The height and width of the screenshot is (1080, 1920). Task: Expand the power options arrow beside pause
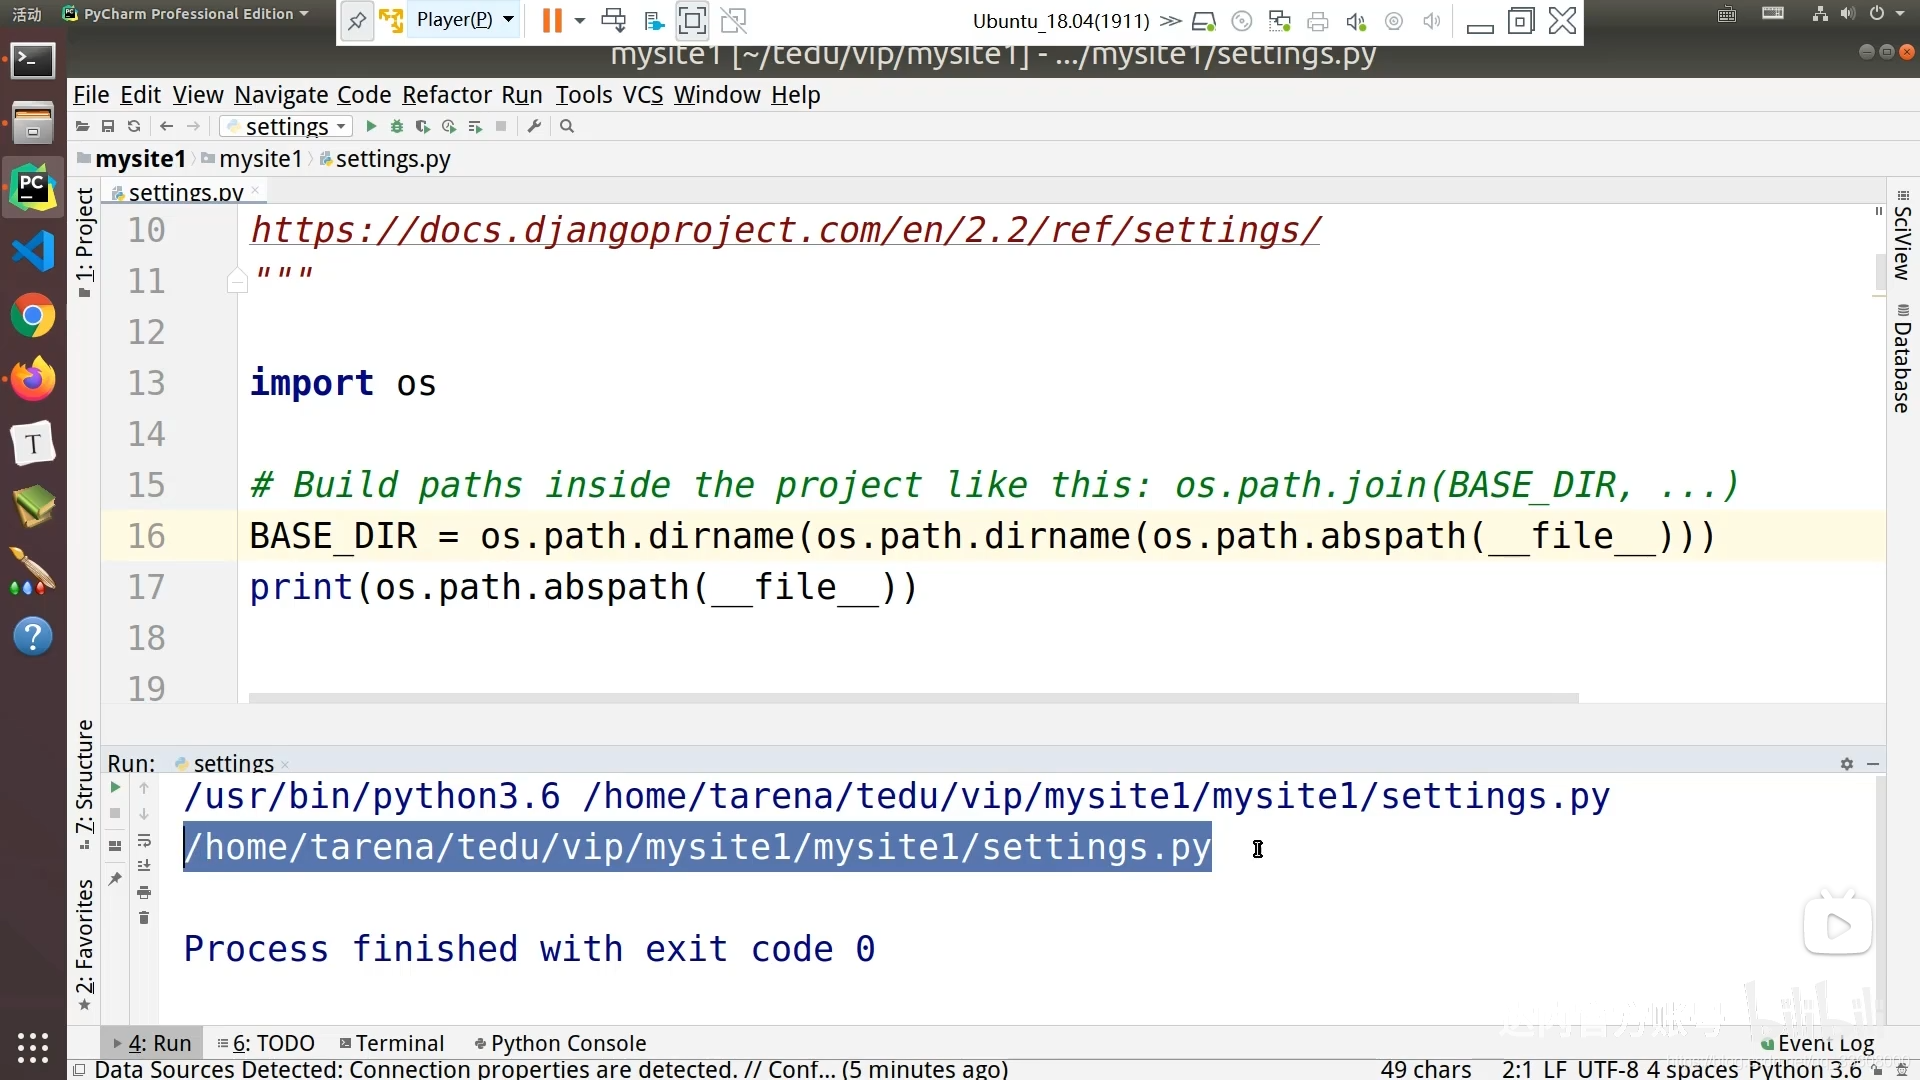tap(580, 20)
